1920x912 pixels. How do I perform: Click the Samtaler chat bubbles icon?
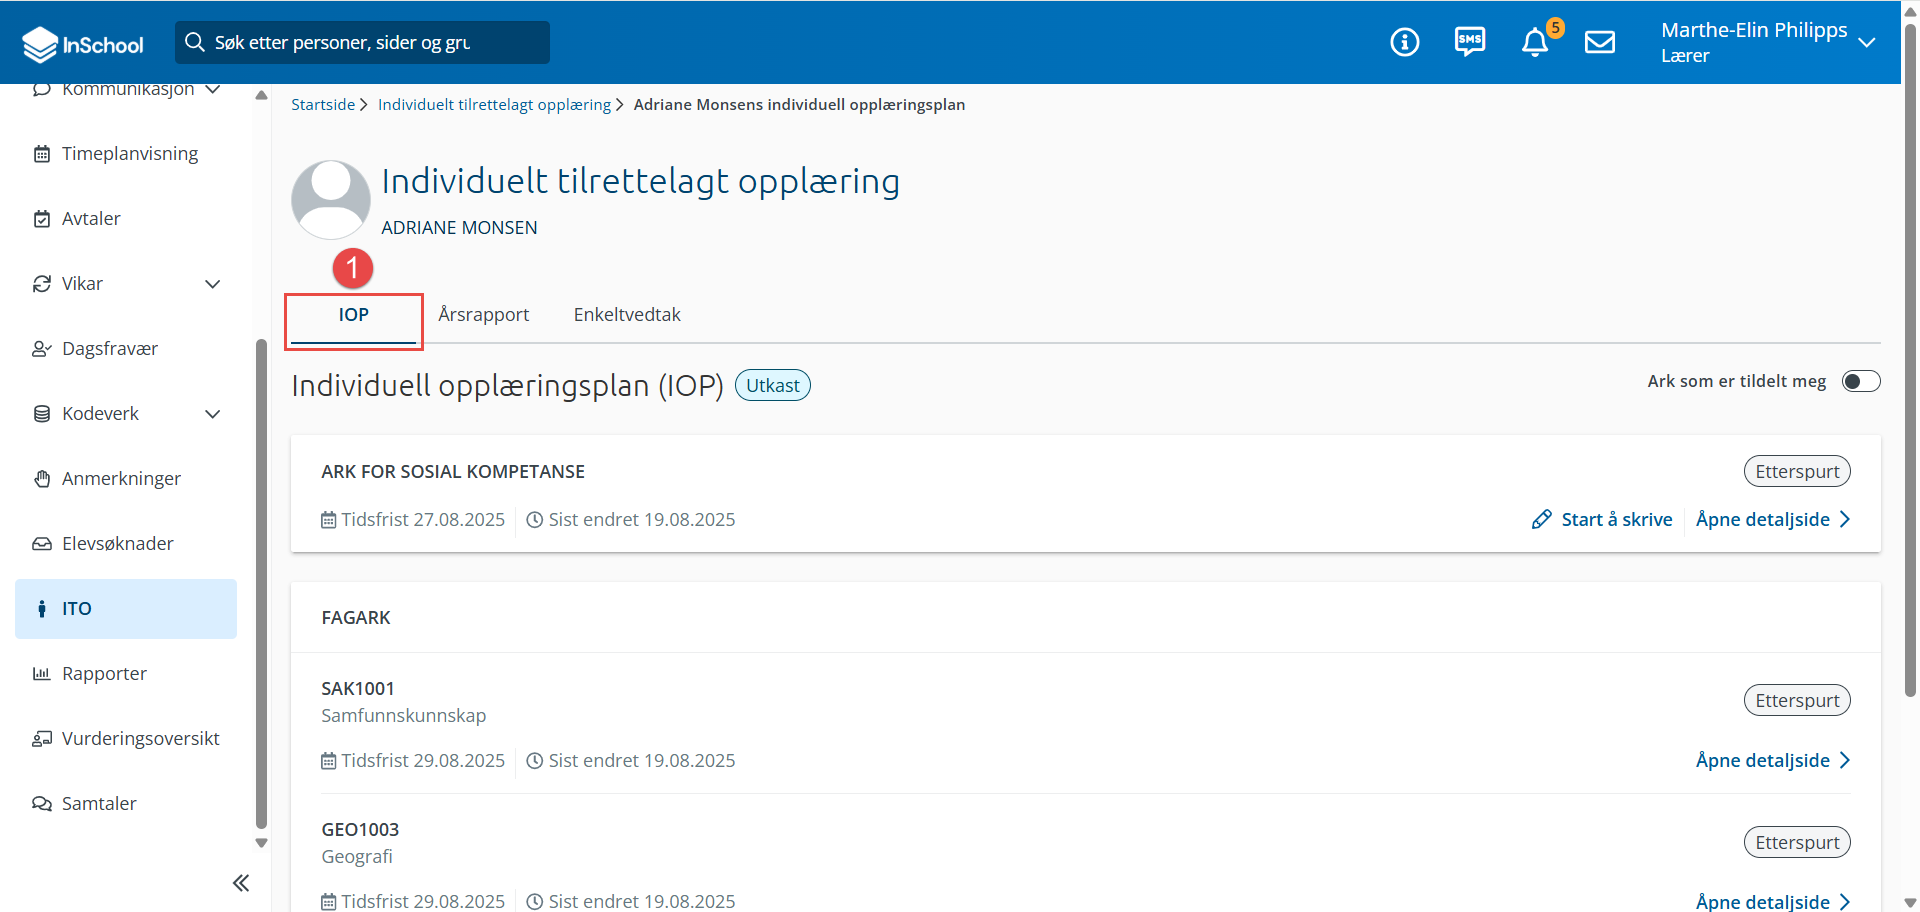[x=42, y=804]
